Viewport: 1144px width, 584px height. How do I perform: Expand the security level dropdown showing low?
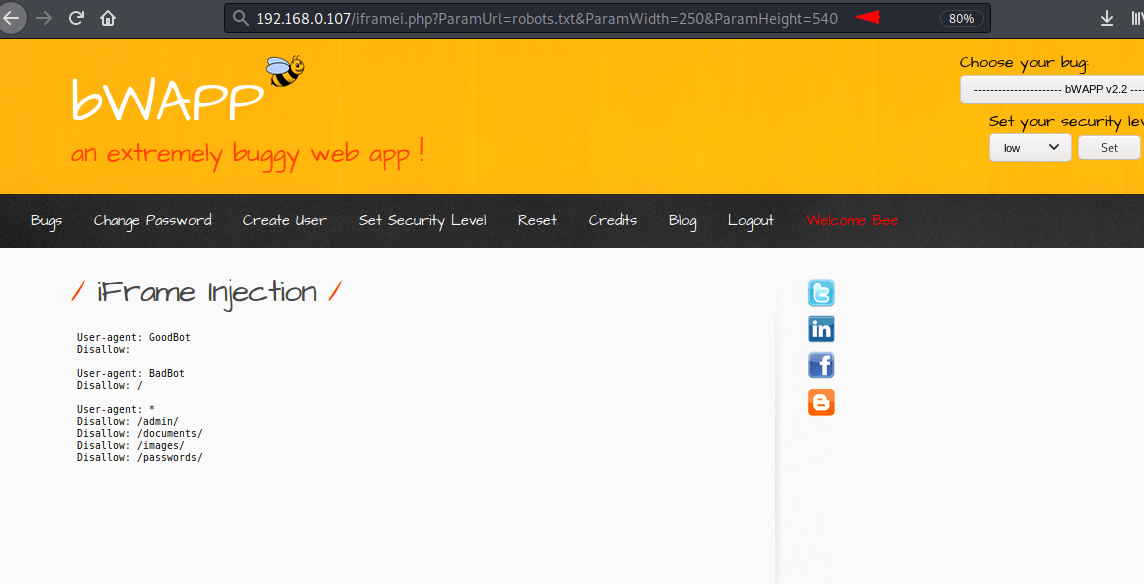pyautogui.click(x=1029, y=147)
